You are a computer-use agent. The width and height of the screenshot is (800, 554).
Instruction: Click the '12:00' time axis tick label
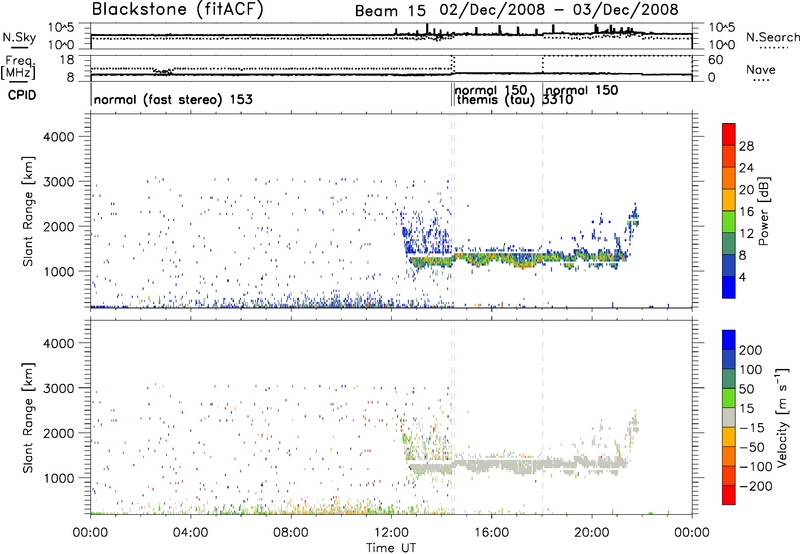[391, 533]
